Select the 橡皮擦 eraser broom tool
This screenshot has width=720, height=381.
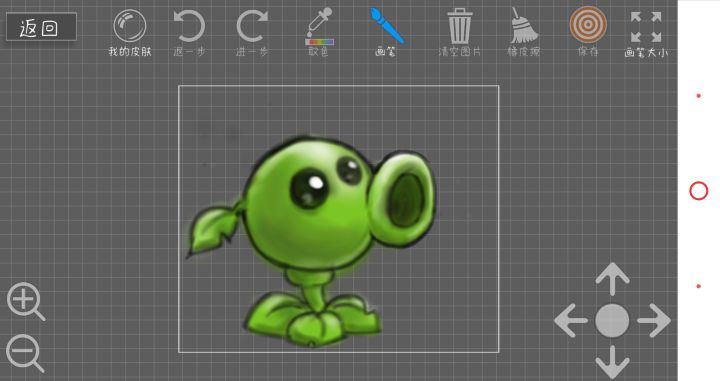tap(524, 26)
